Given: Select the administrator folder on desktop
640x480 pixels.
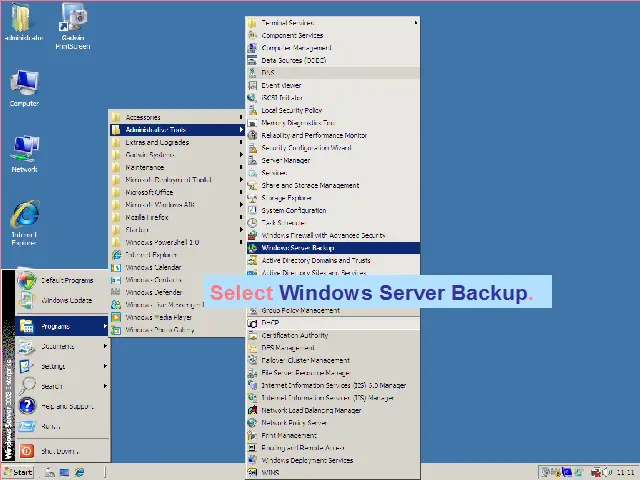Looking at the screenshot, I should 24,22.
